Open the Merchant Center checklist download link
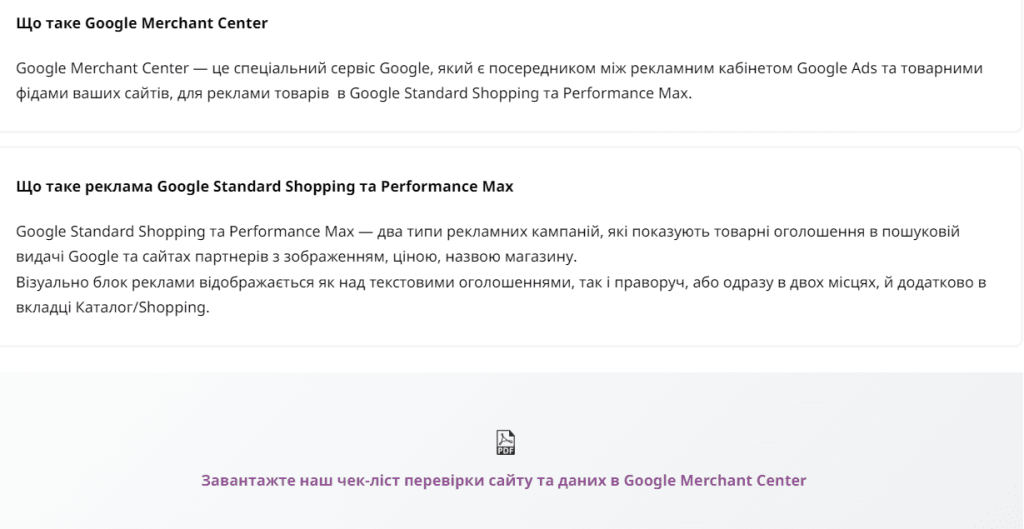The height and width of the screenshot is (529, 1024). point(503,480)
